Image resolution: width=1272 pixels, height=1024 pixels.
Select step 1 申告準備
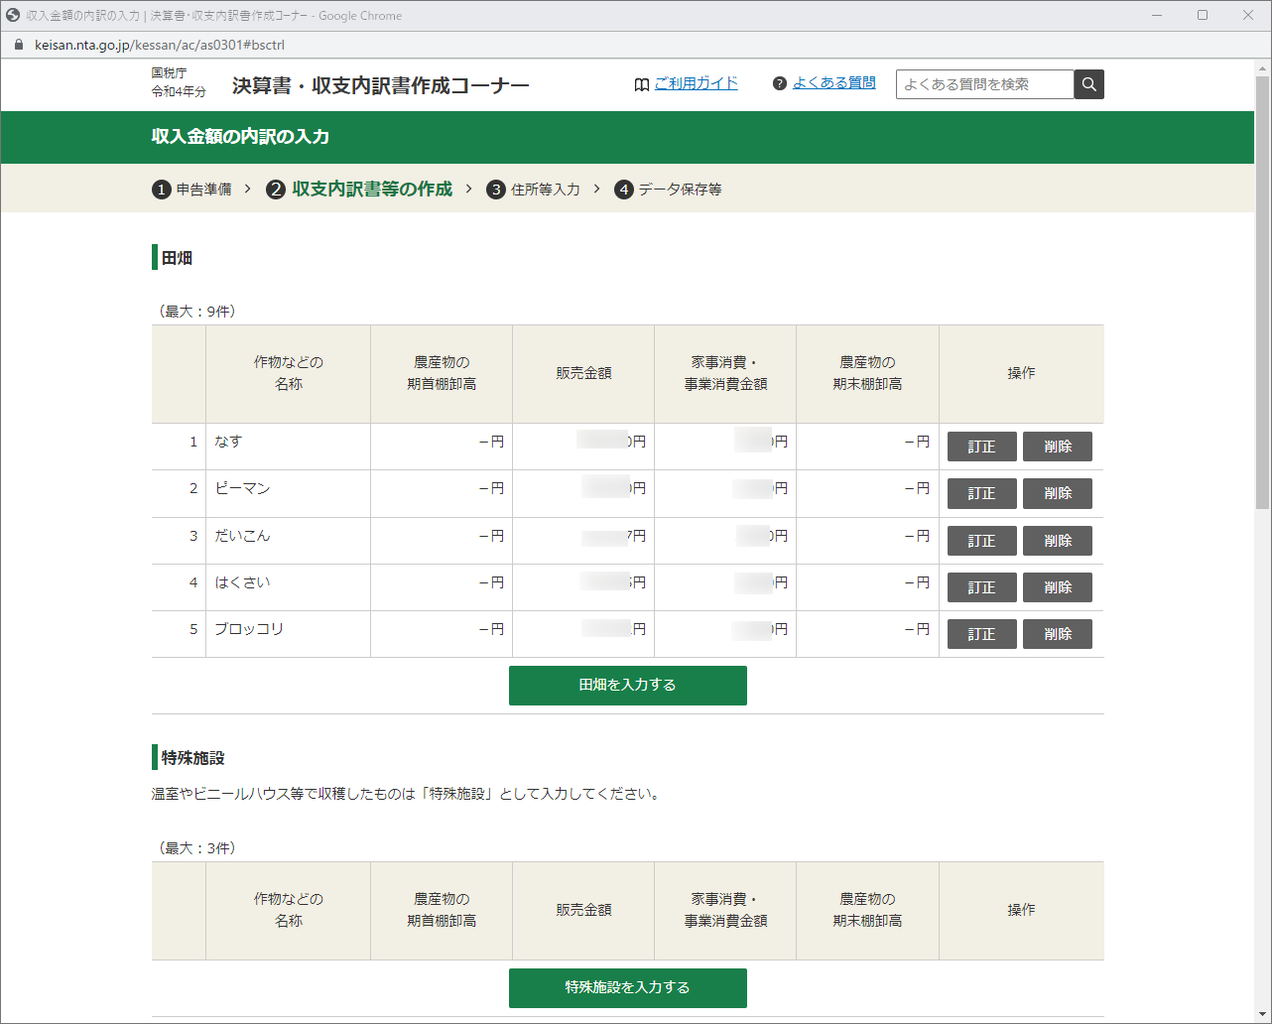click(192, 189)
